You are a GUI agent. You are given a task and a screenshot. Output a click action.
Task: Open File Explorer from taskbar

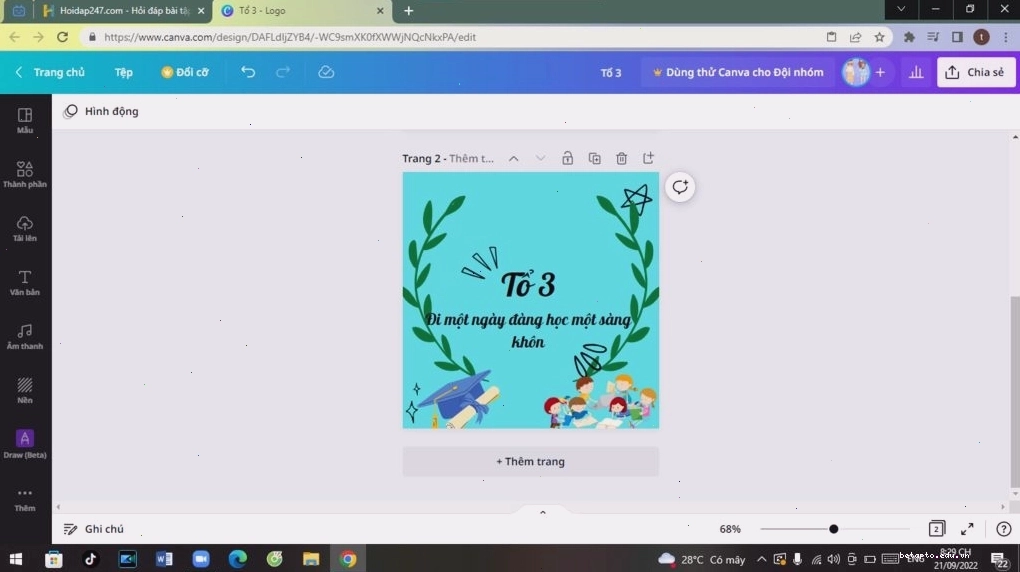311,559
